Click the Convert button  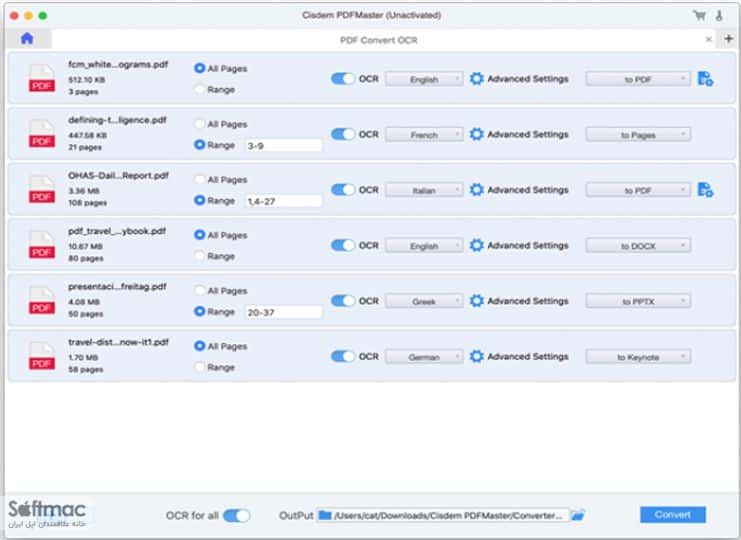[x=672, y=514]
